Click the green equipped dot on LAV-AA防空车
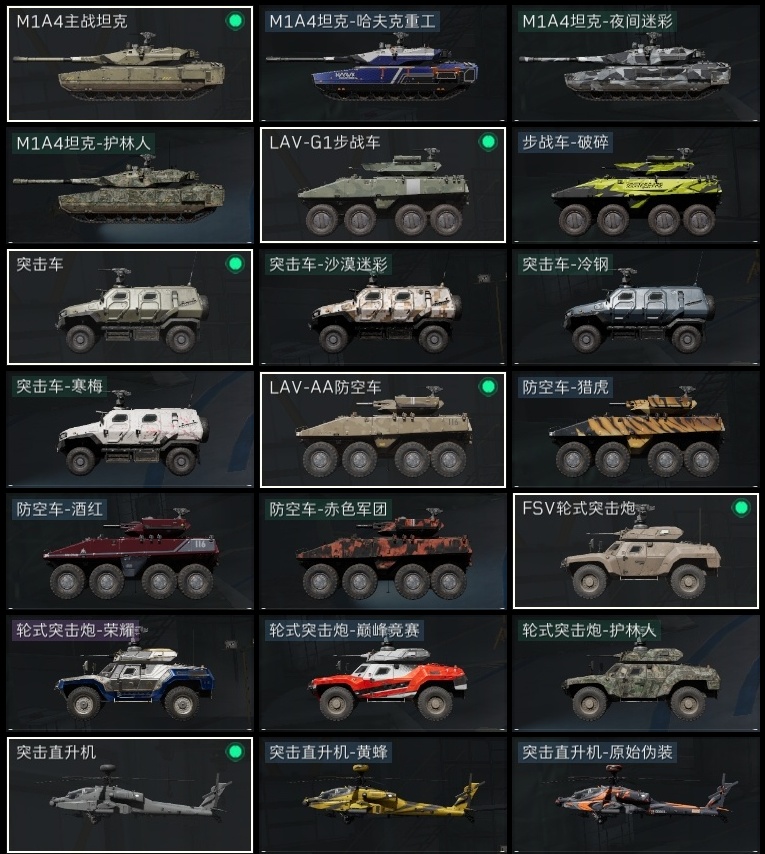Image resolution: width=765 pixels, height=854 pixels. pyautogui.click(x=488, y=387)
